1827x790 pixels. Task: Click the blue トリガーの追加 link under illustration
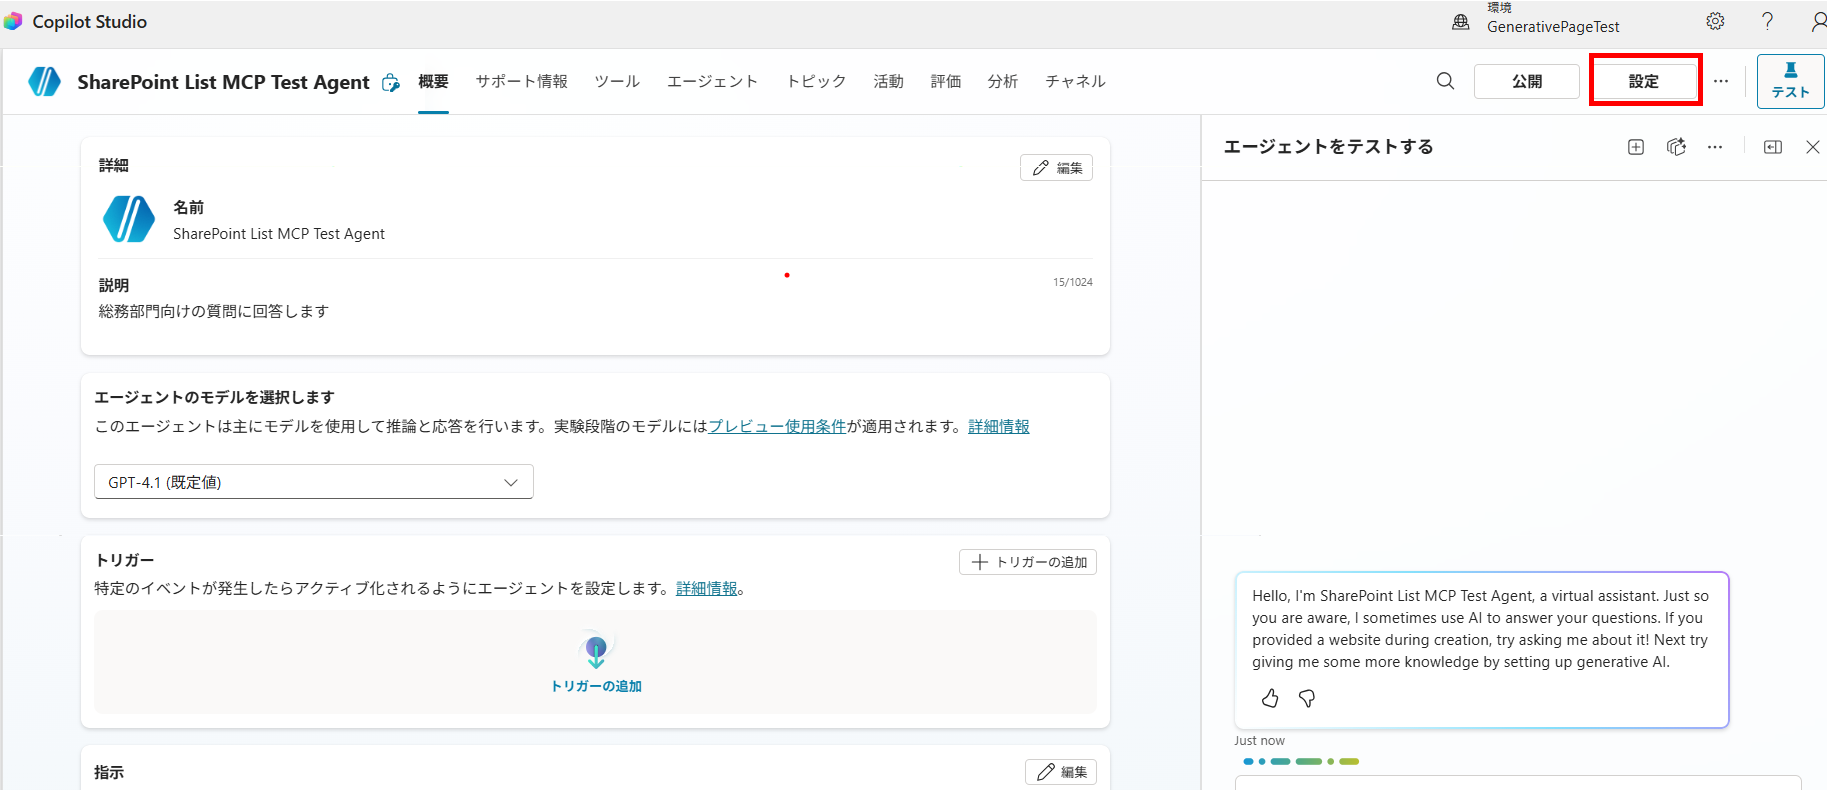click(x=596, y=686)
